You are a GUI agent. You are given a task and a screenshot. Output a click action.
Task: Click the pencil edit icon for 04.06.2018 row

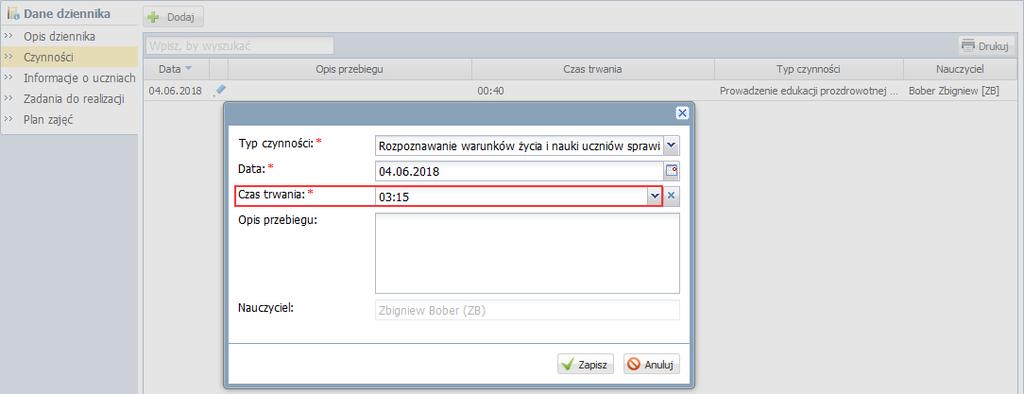pos(220,90)
